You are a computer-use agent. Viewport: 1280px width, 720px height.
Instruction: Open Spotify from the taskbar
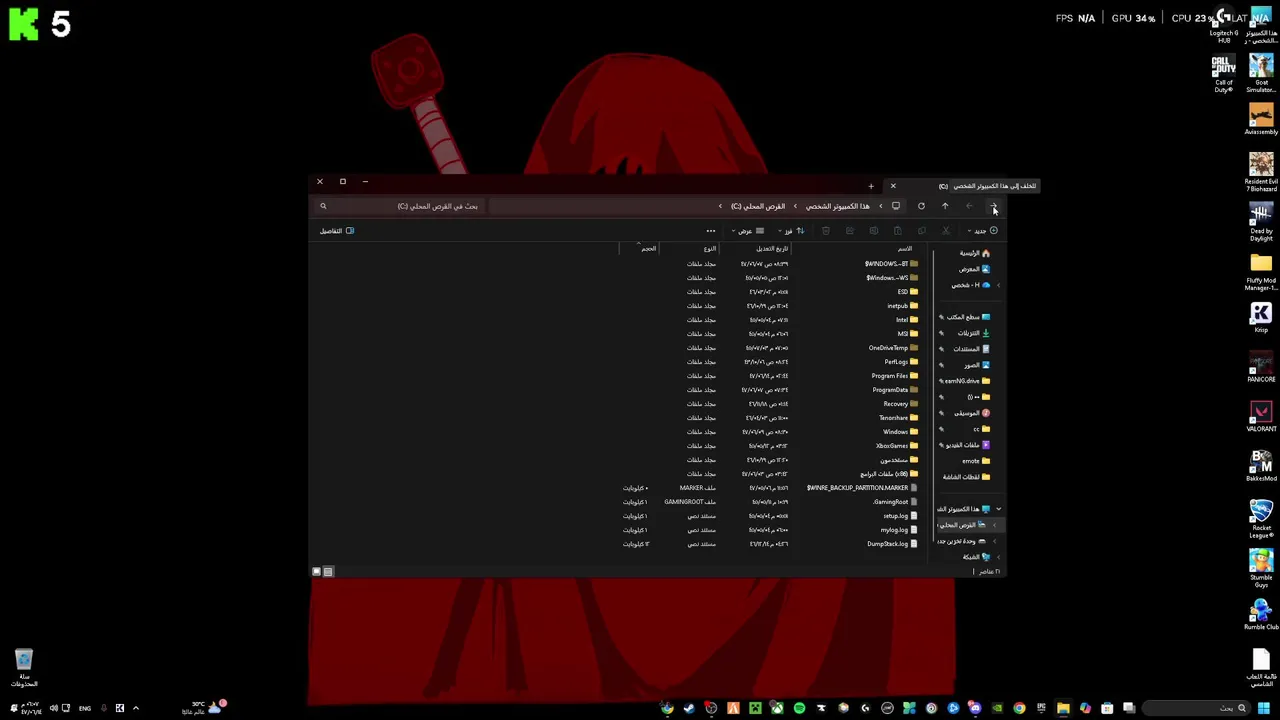pos(799,708)
